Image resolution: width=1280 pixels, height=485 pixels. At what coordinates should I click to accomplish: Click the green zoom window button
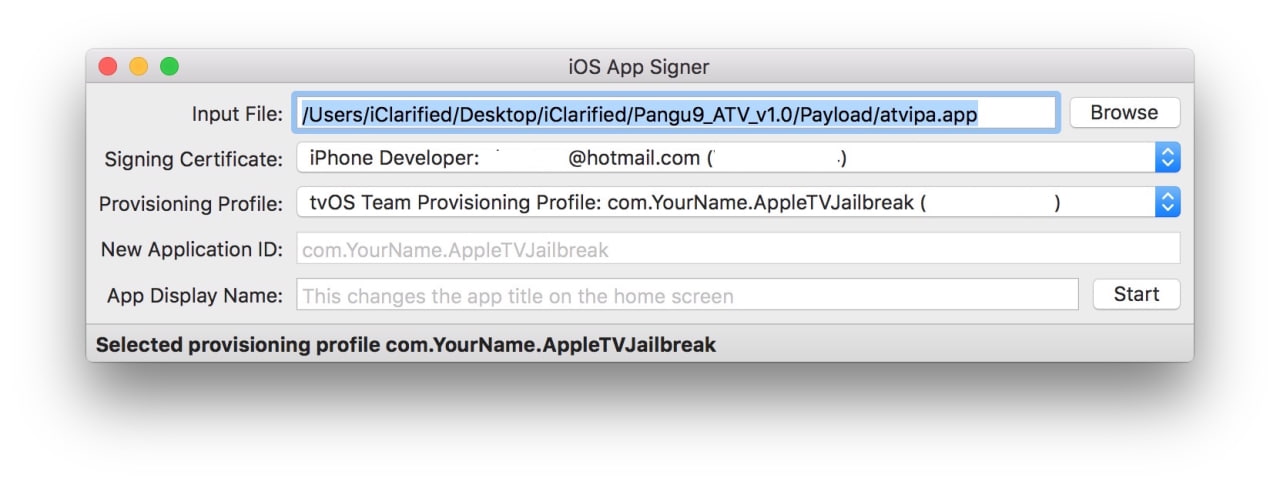[x=169, y=67]
